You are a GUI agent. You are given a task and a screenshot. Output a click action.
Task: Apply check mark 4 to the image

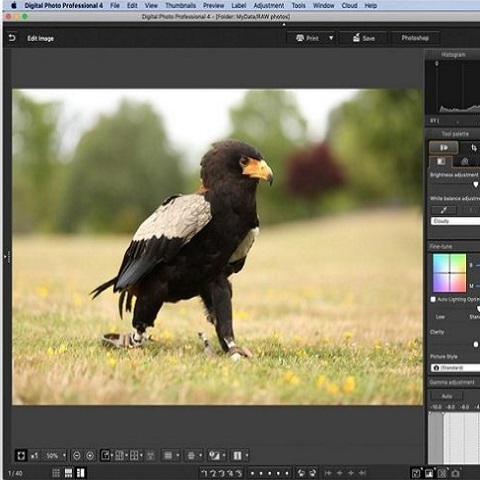point(230,473)
